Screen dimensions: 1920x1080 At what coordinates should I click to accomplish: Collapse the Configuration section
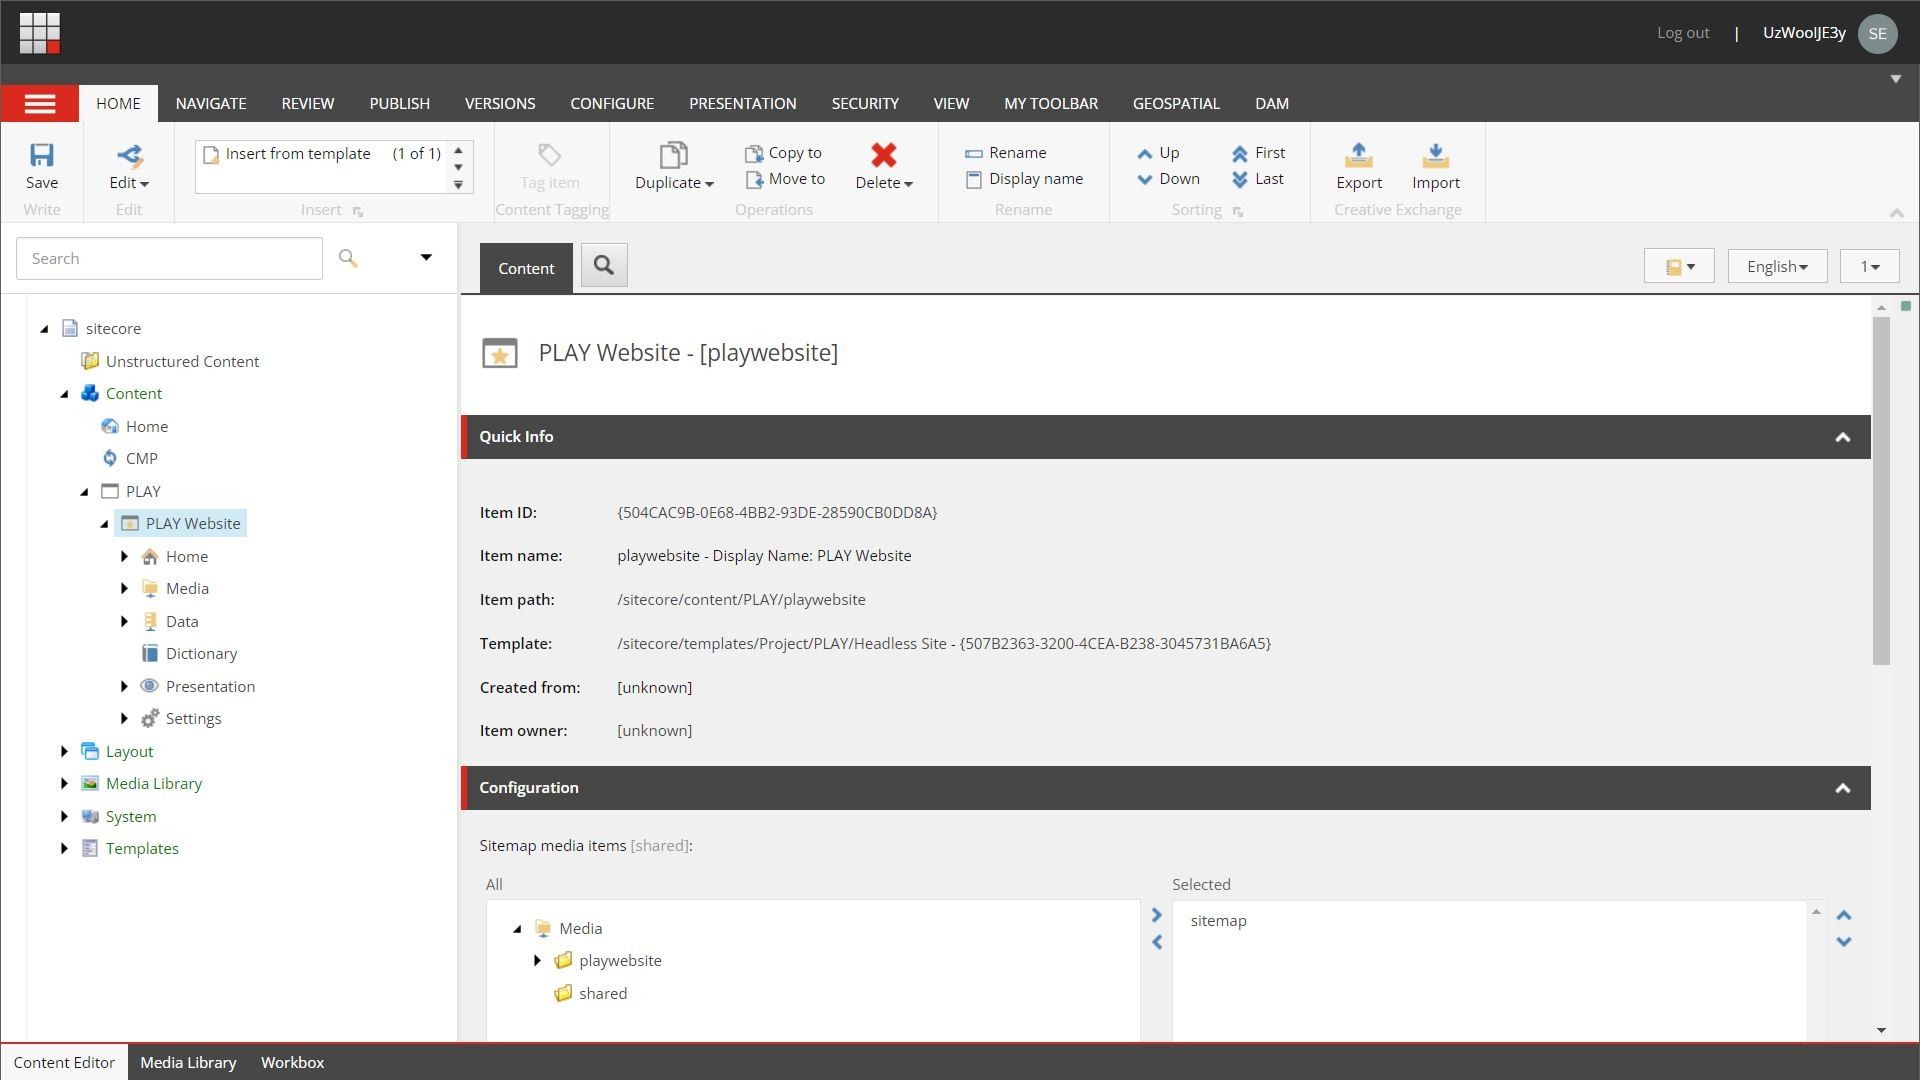tap(1842, 788)
